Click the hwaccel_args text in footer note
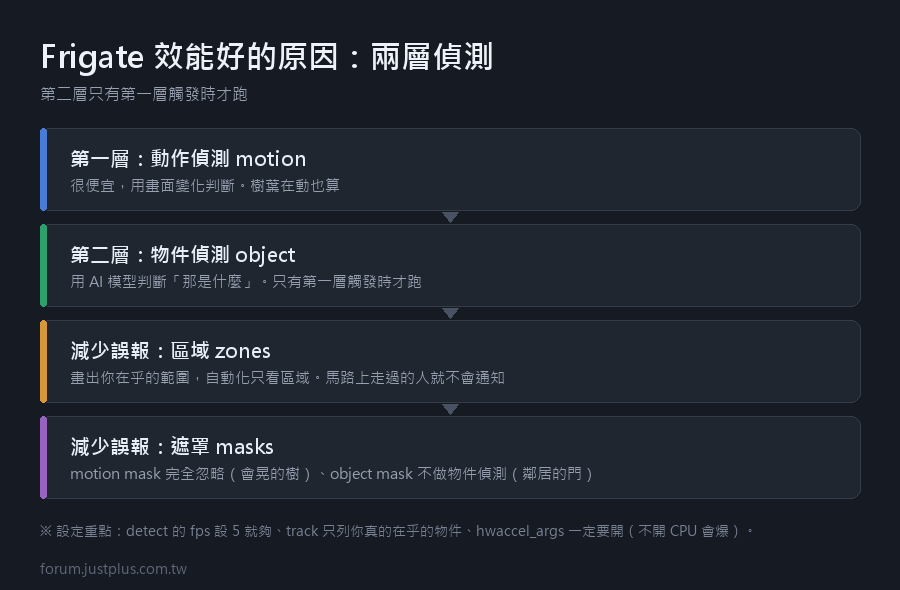This screenshot has height=590, width=900. tap(520, 531)
